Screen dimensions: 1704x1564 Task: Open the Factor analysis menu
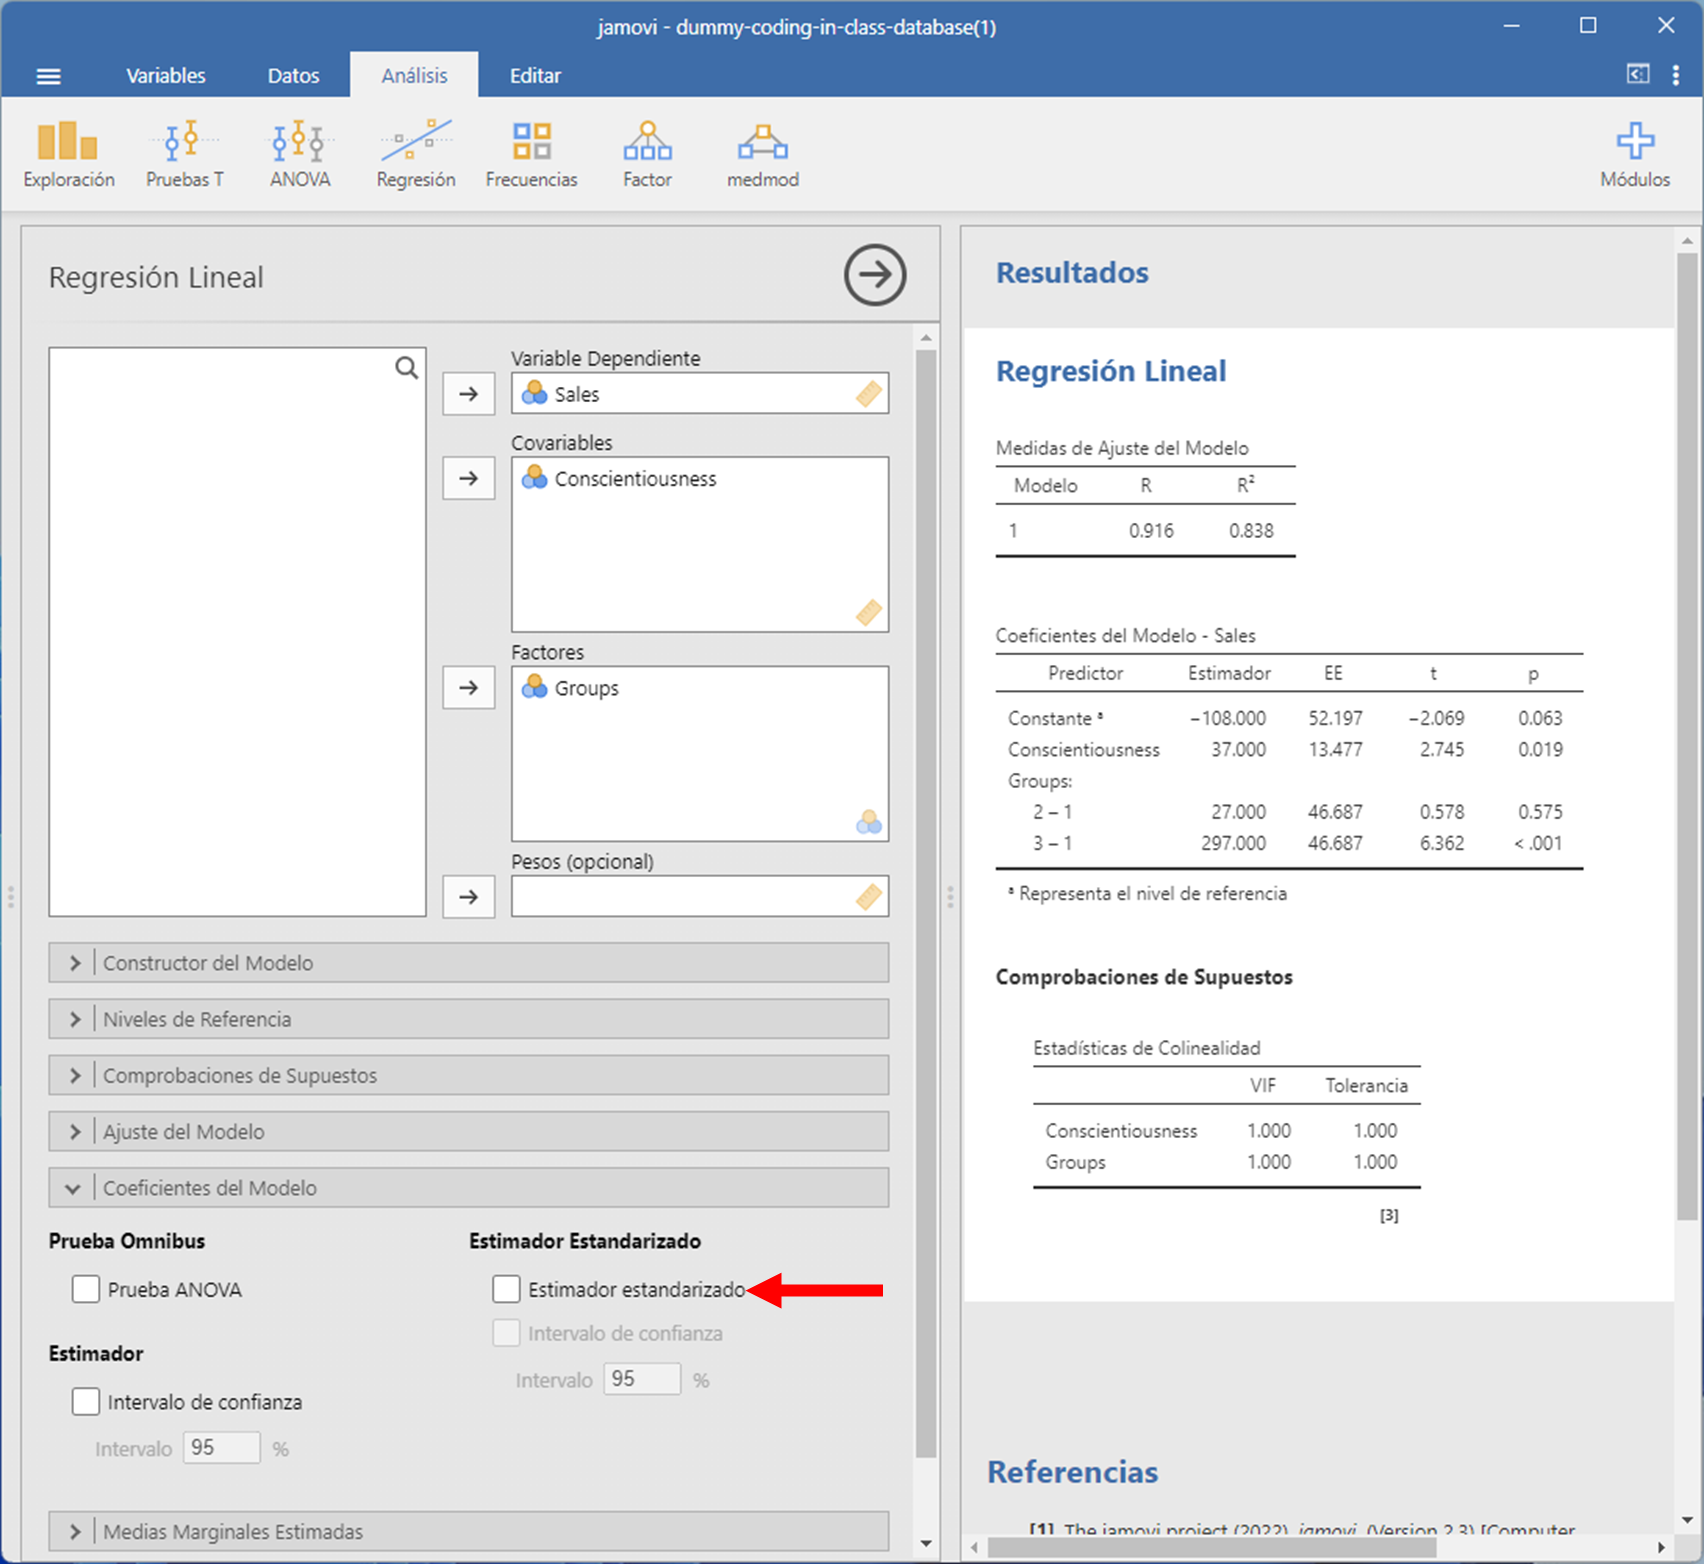click(647, 154)
